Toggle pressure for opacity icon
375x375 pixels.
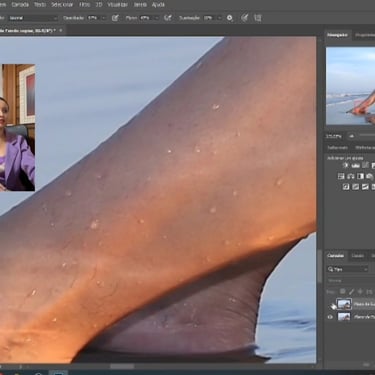click(115, 18)
